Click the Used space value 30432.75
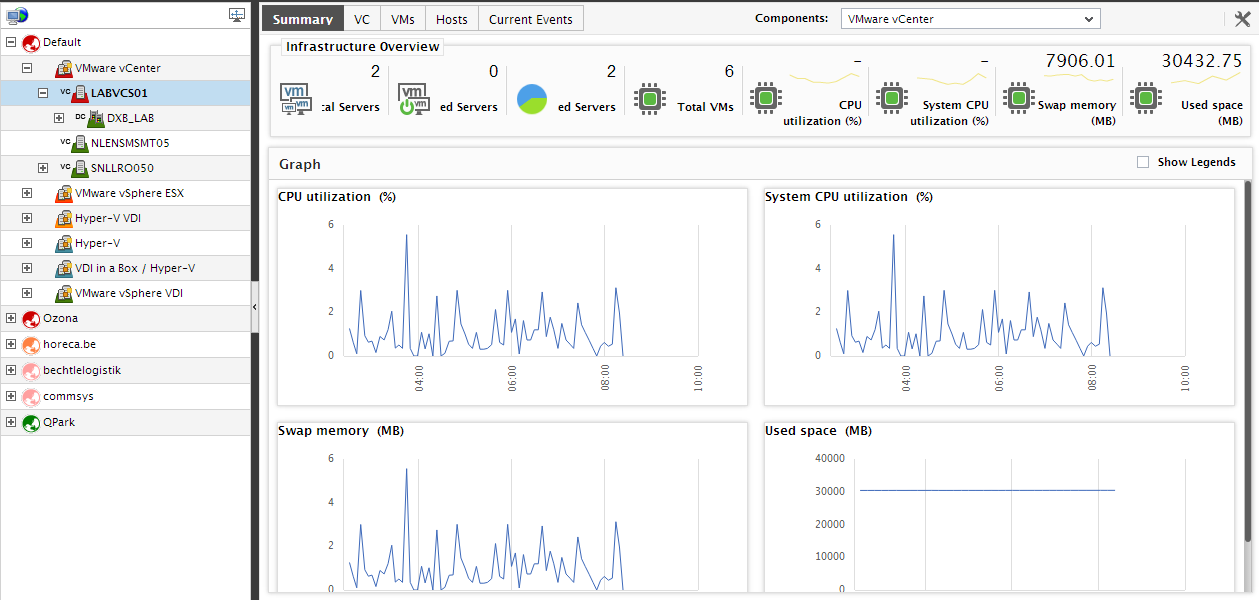Image resolution: width=1259 pixels, height=600 pixels. [x=1202, y=61]
